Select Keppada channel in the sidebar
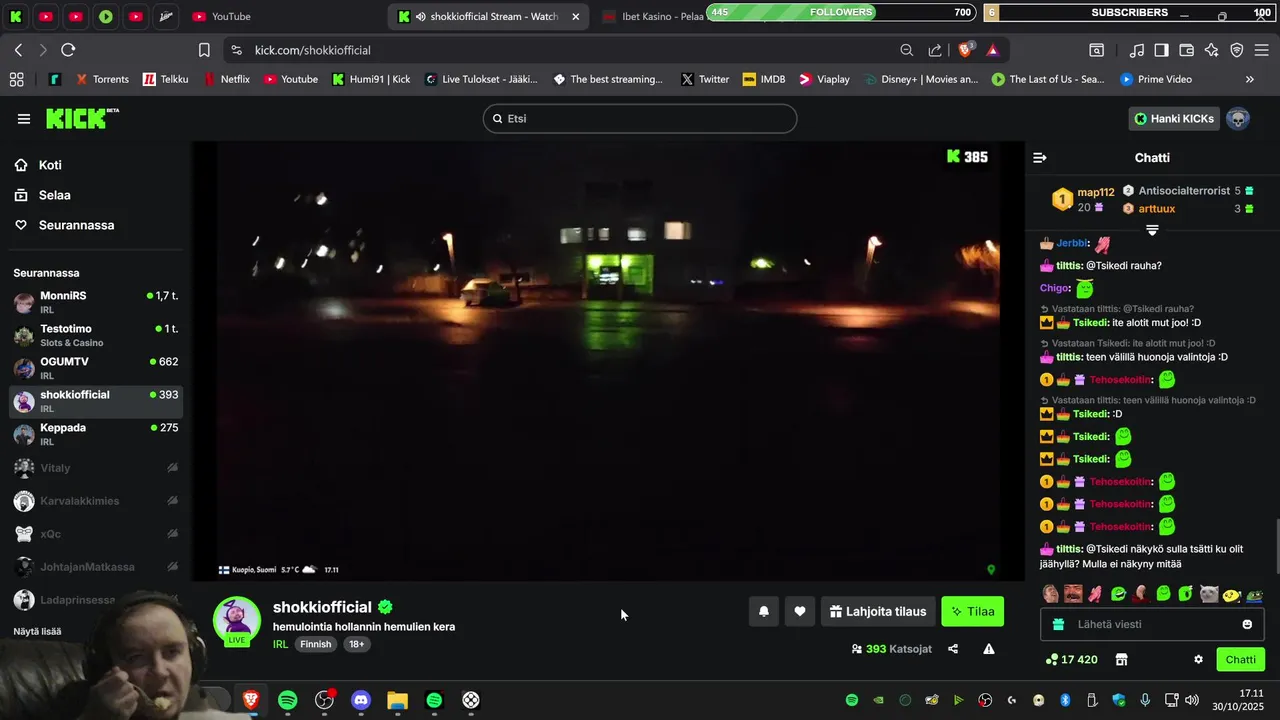Viewport: 1280px width, 720px height. [x=96, y=434]
